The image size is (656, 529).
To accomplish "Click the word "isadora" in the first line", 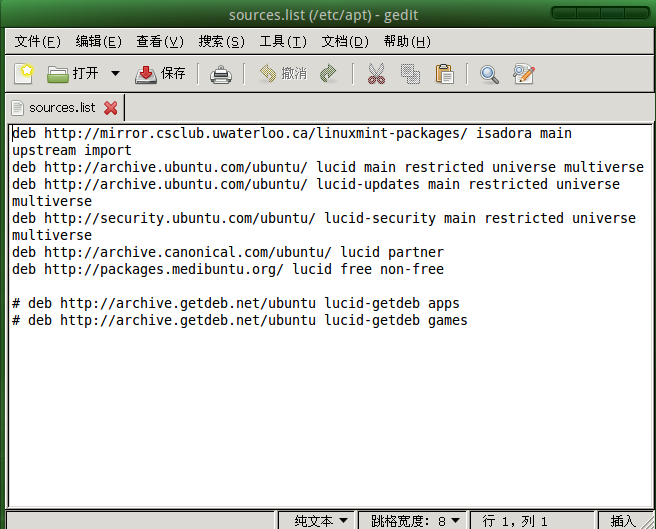I will (504, 133).
